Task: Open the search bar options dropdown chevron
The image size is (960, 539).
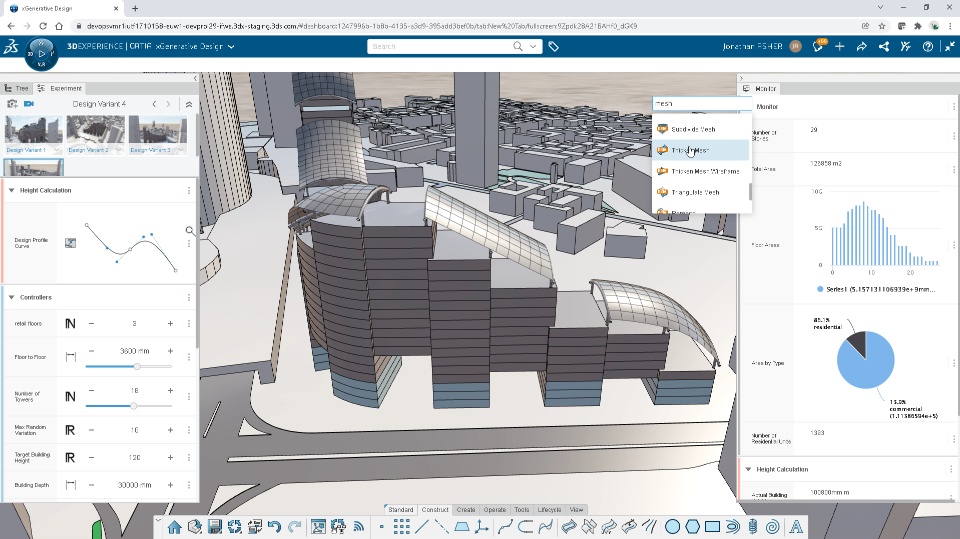Action: 533,47
